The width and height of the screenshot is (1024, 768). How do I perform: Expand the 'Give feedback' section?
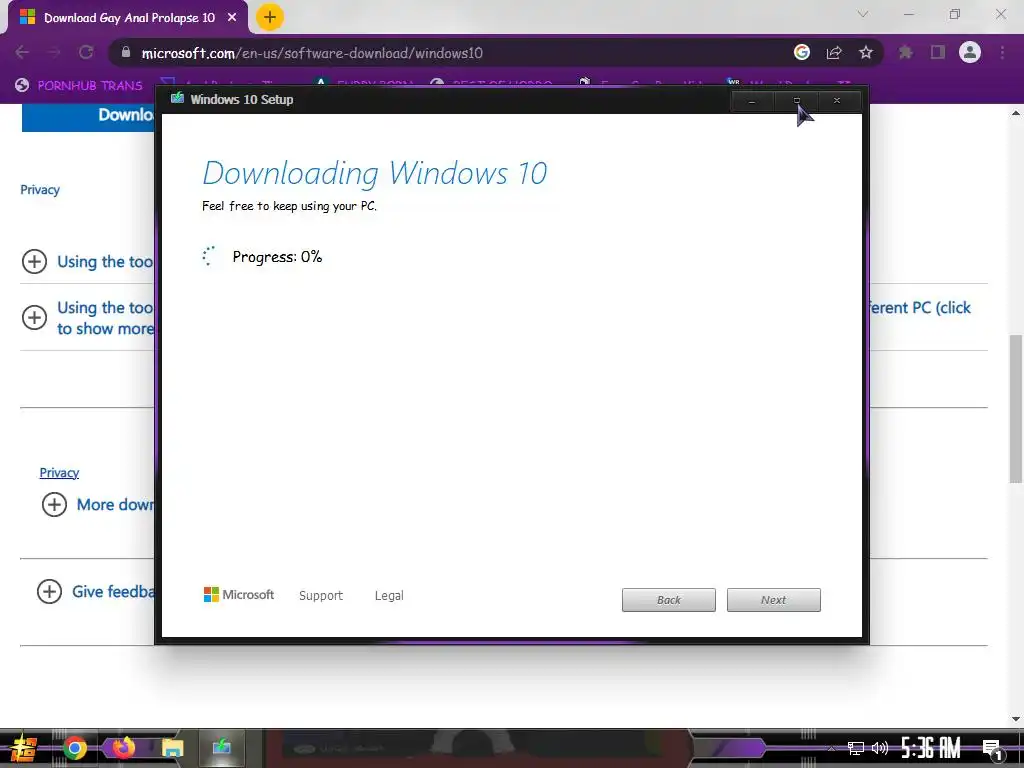click(x=49, y=592)
